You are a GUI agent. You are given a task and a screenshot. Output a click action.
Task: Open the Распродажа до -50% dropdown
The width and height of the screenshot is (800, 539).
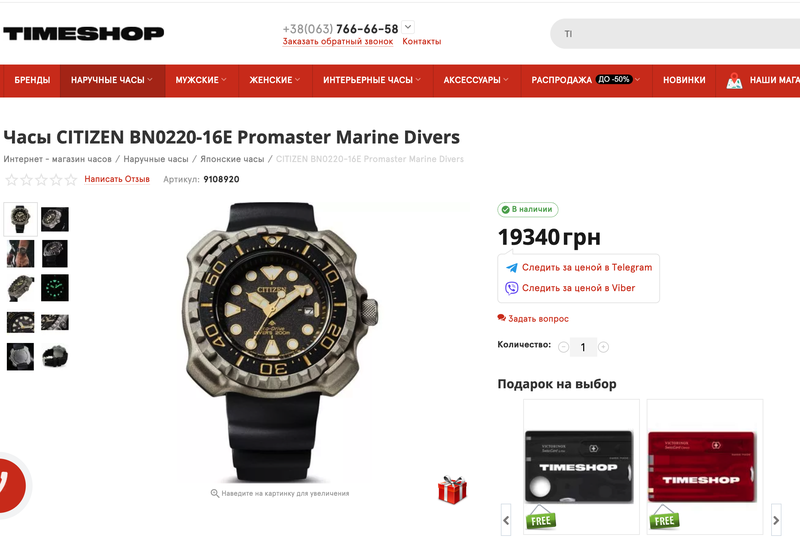(x=586, y=80)
